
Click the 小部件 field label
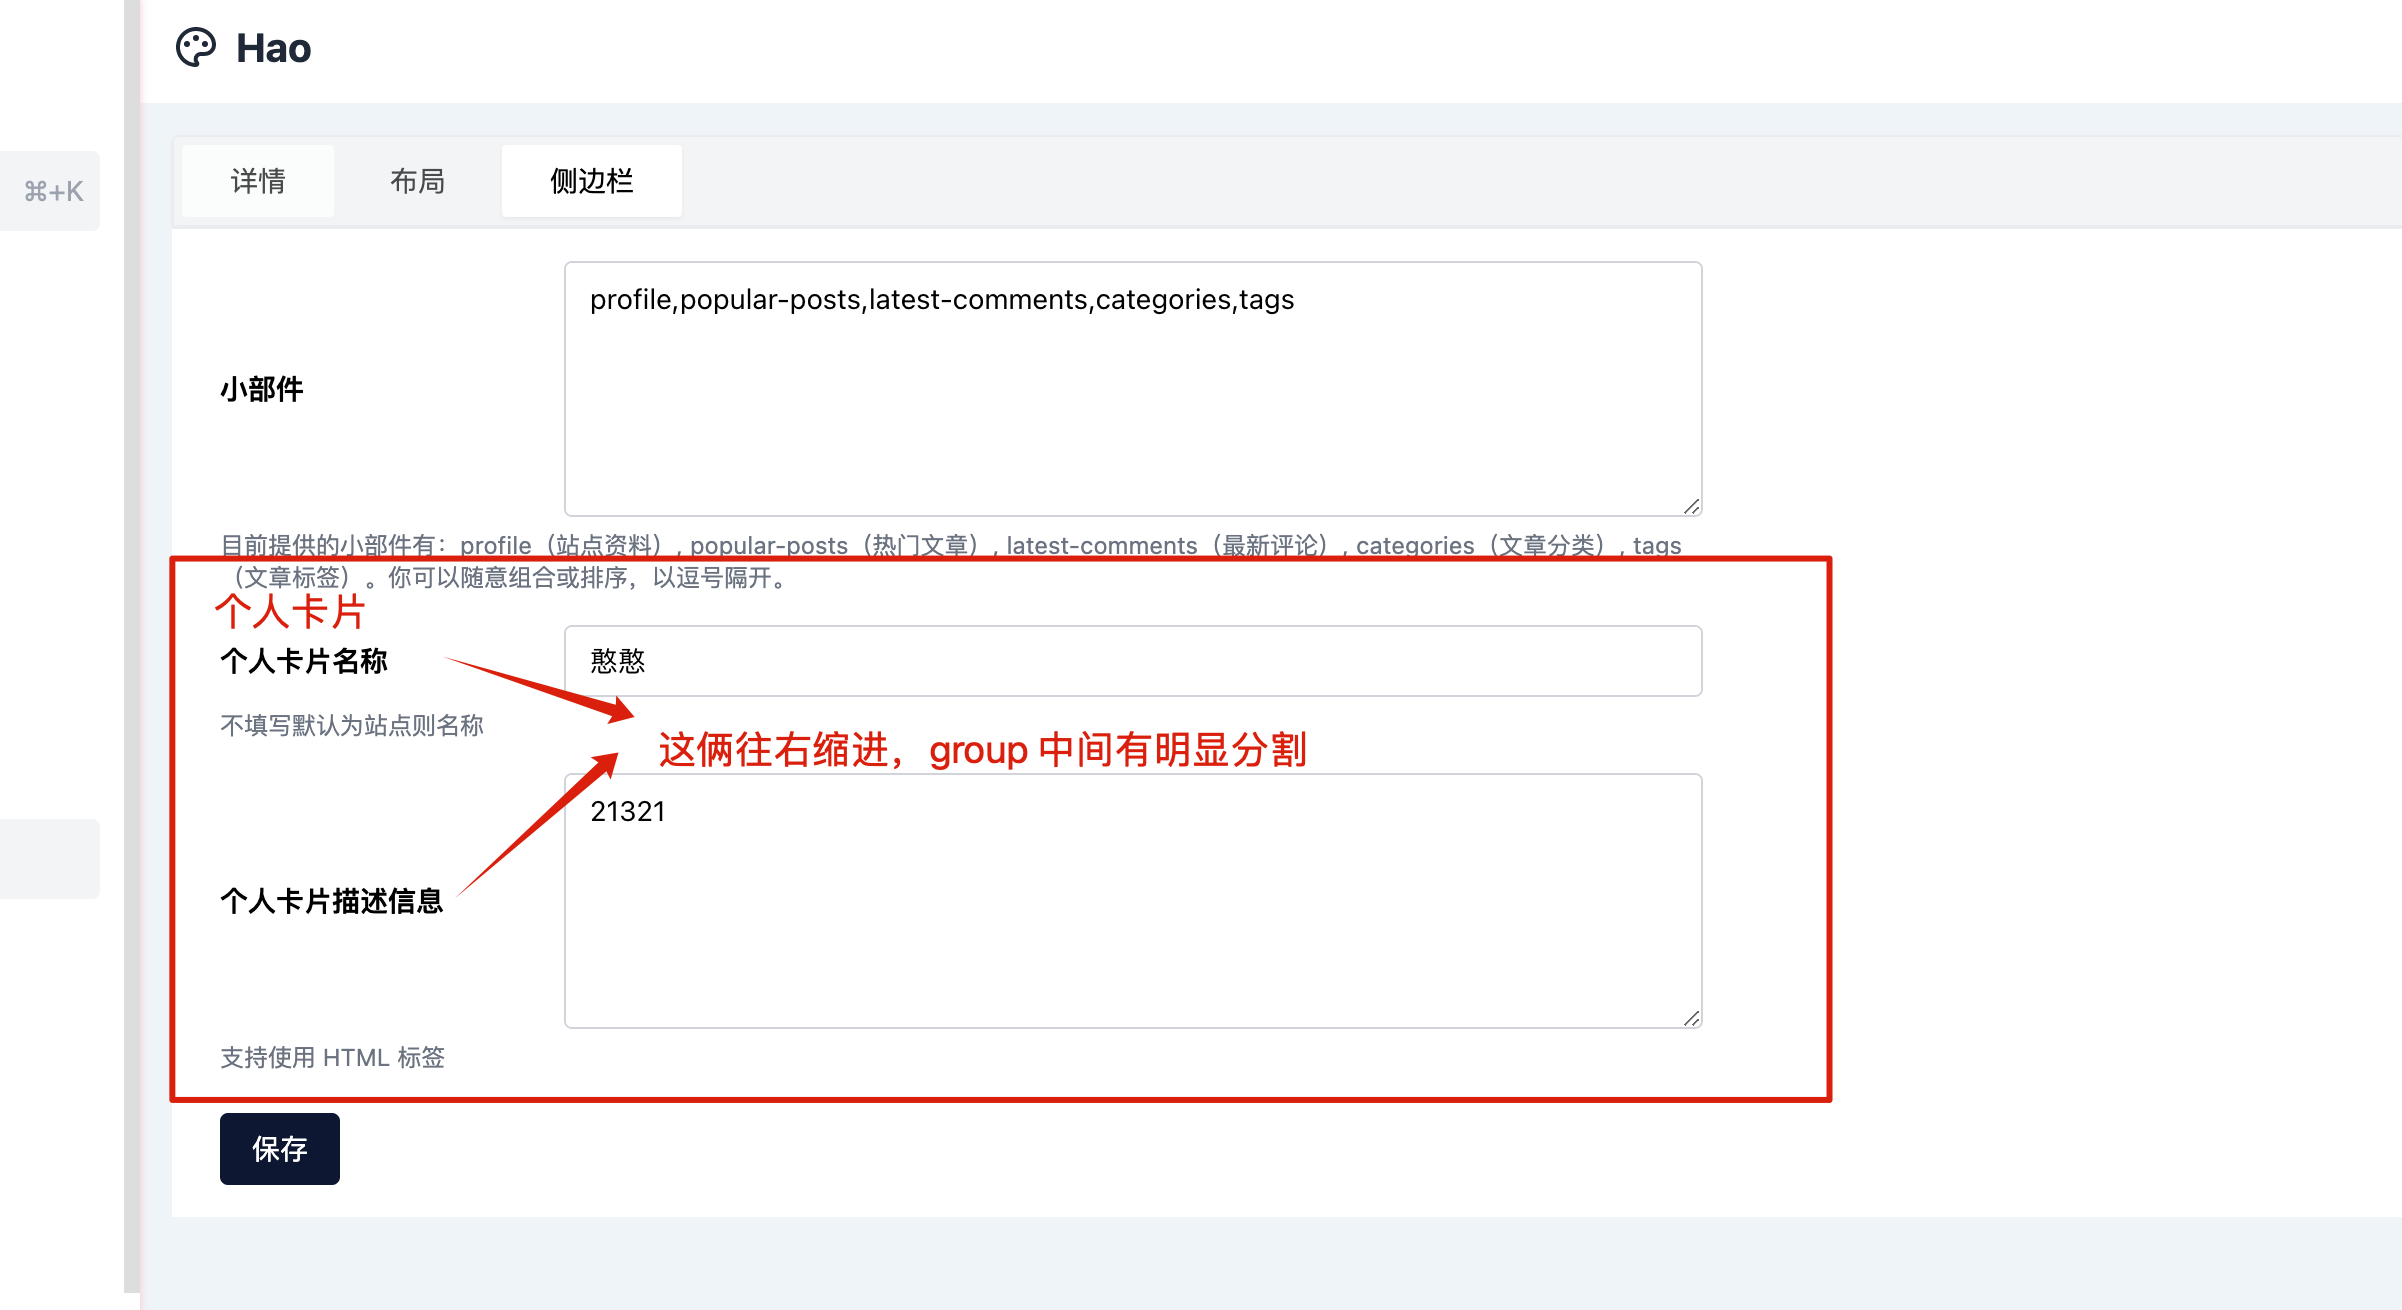point(261,389)
